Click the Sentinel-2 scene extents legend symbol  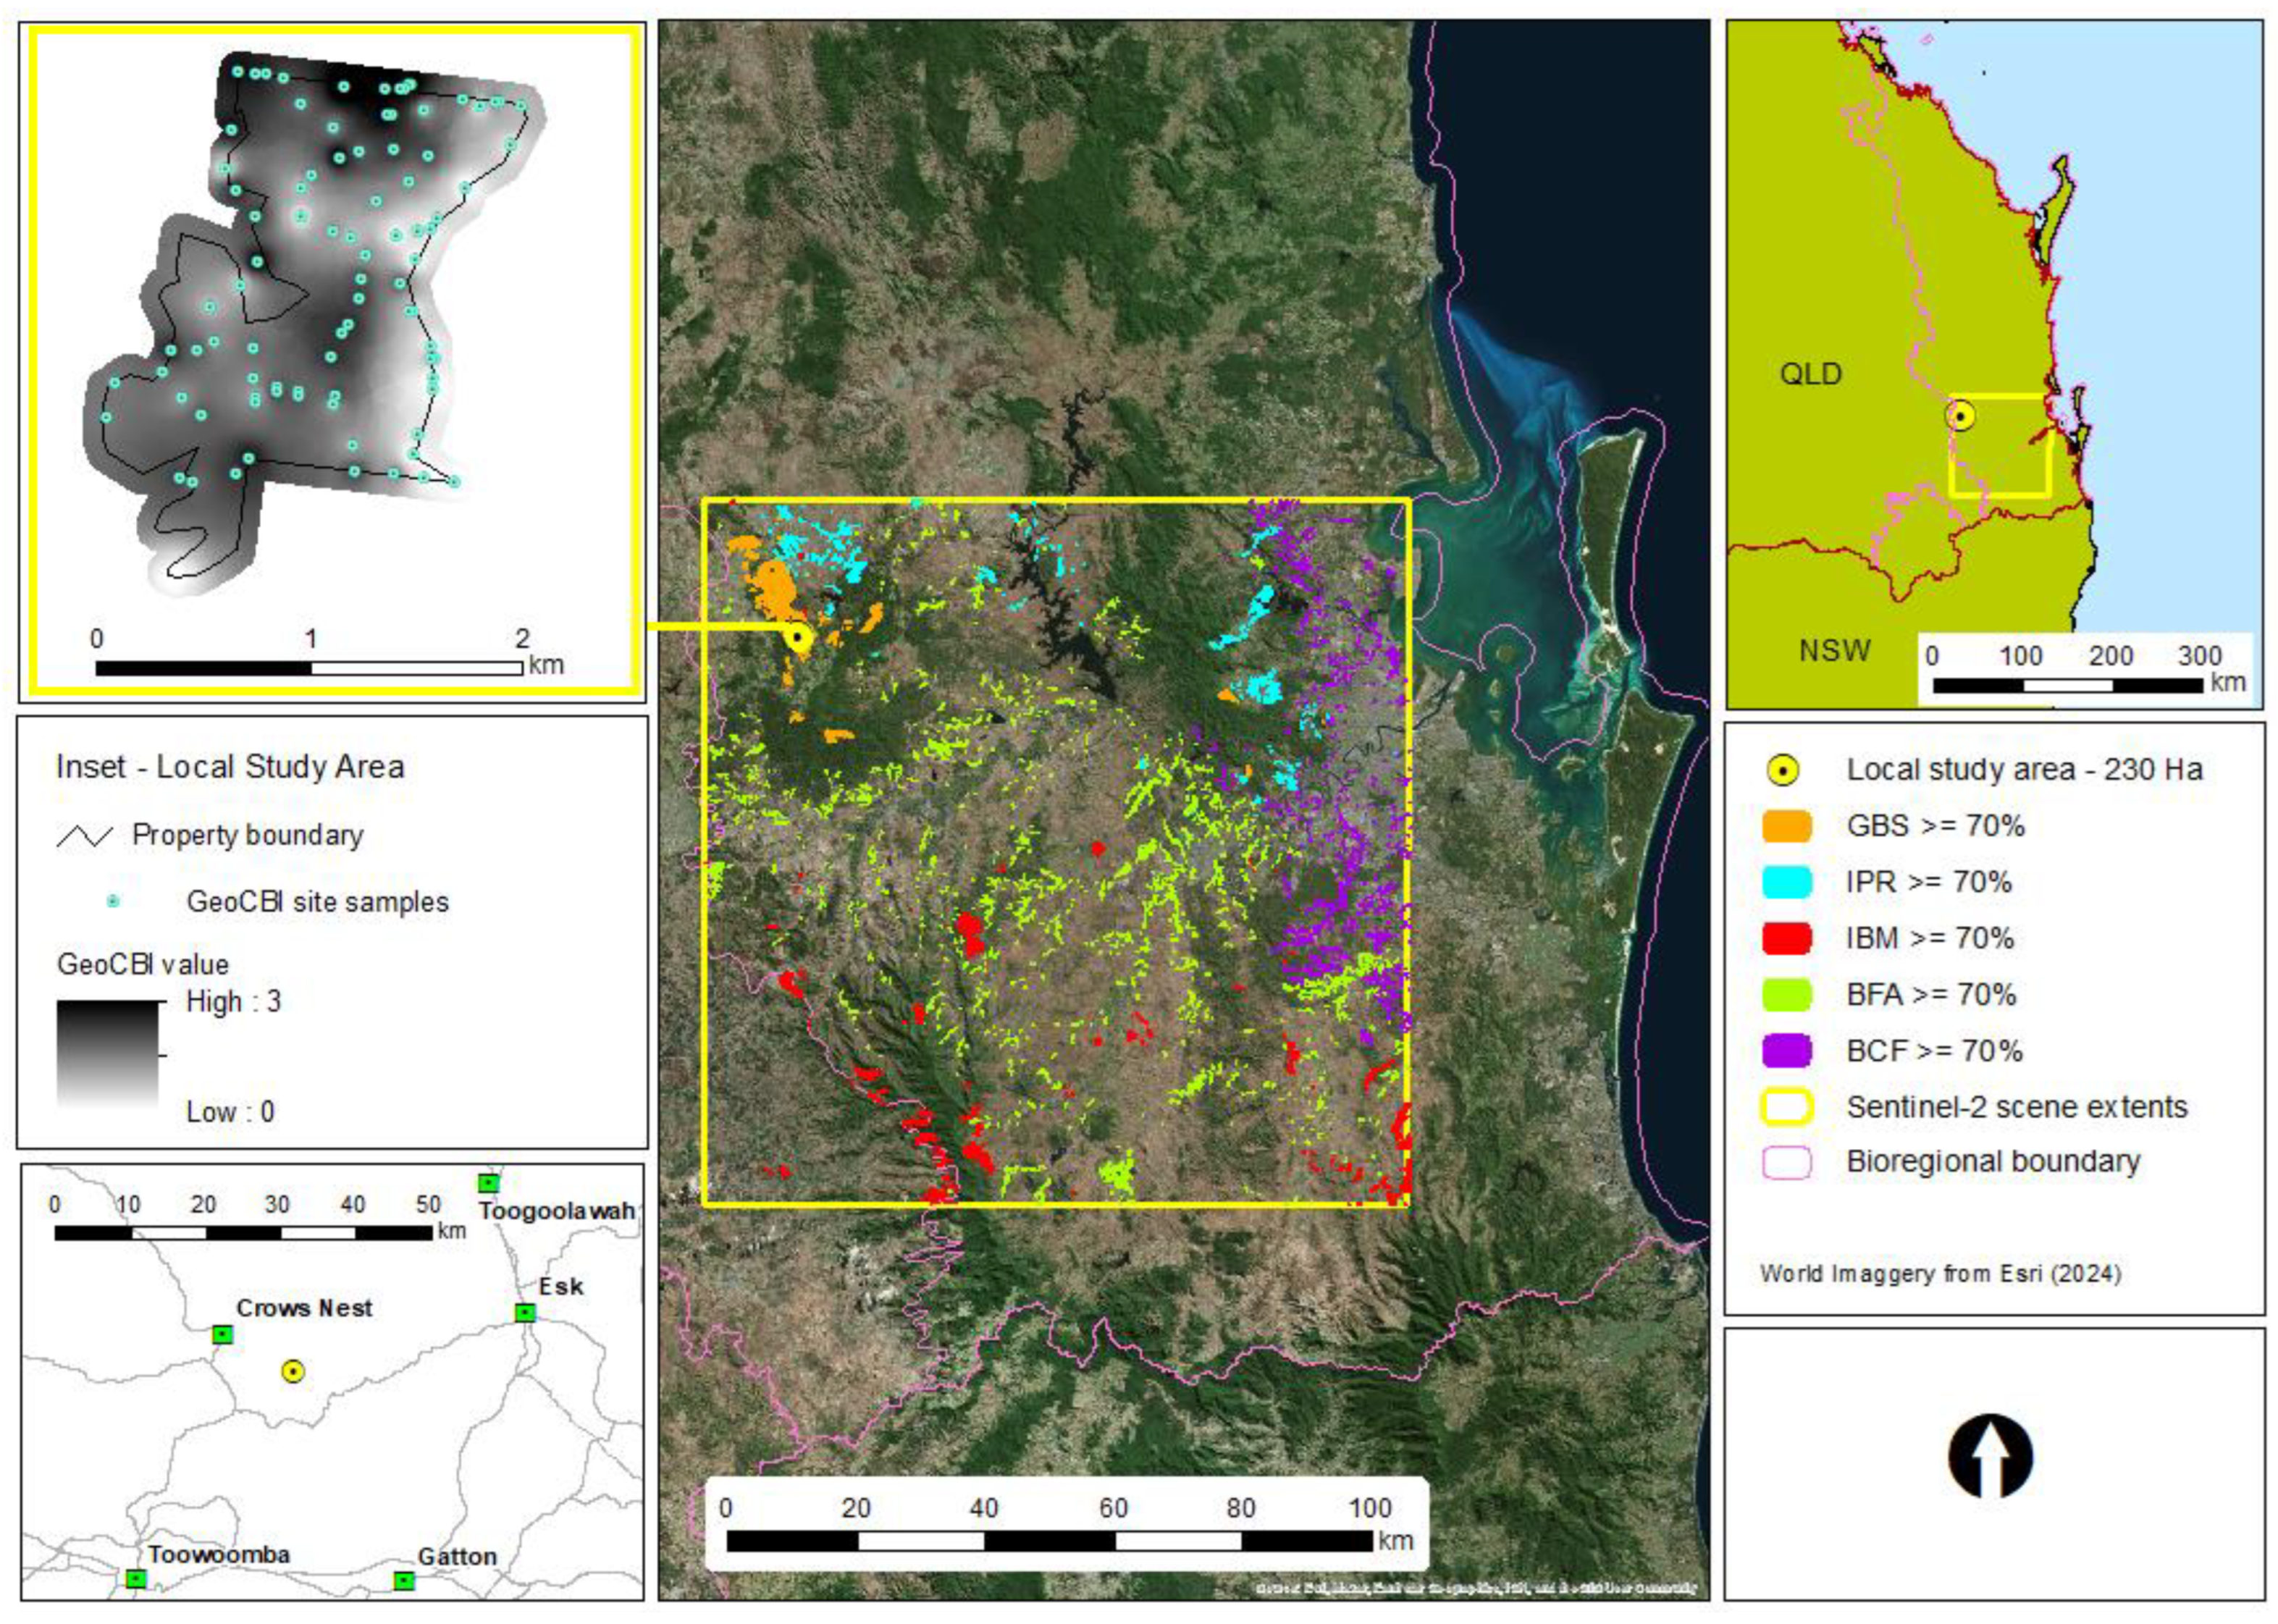coord(1786,1107)
